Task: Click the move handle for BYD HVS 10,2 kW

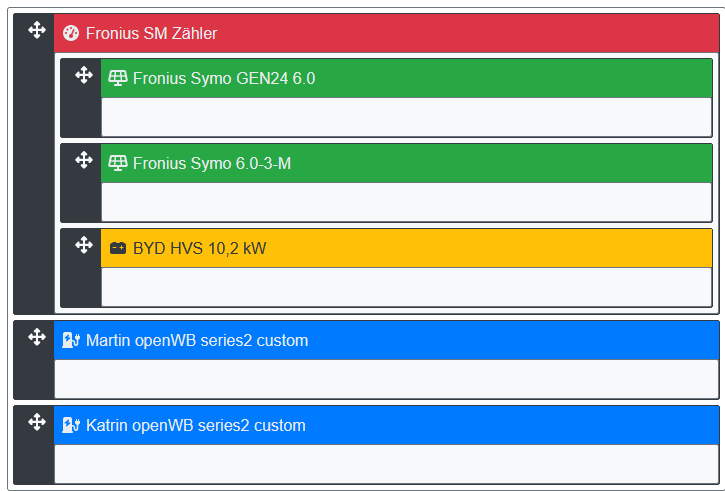Action: (84, 245)
